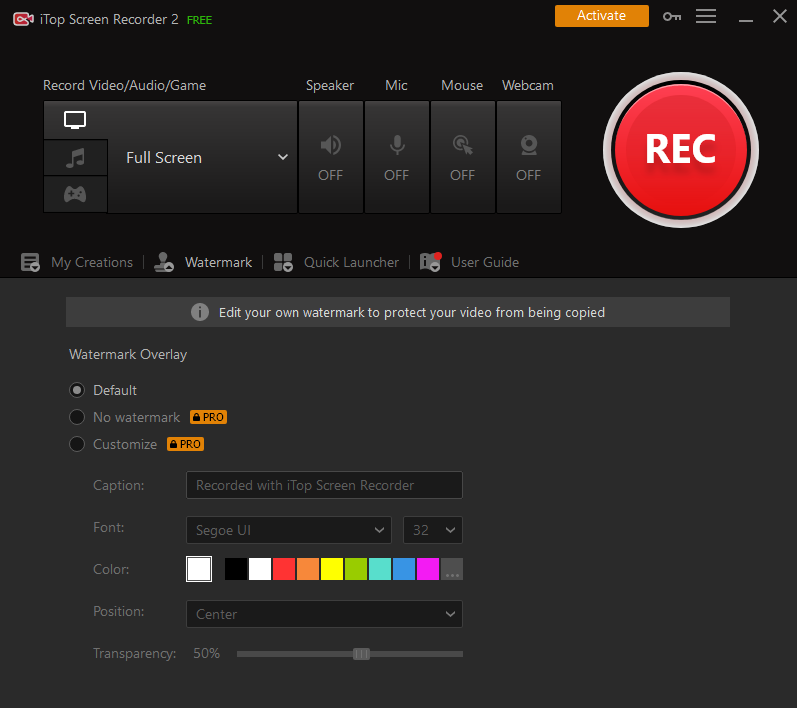Open the hamburger menu in title bar

[x=706, y=16]
